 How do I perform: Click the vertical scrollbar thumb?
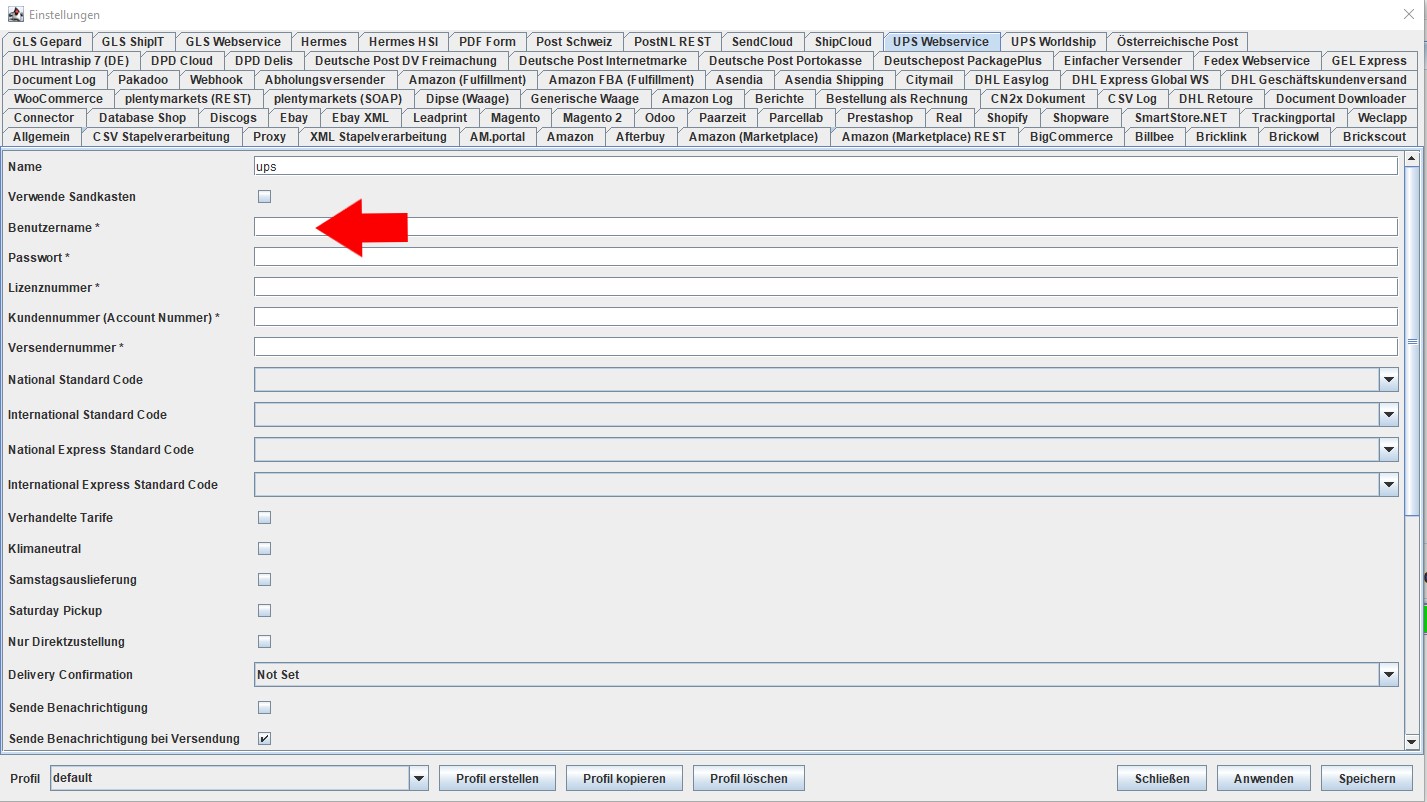click(1412, 342)
